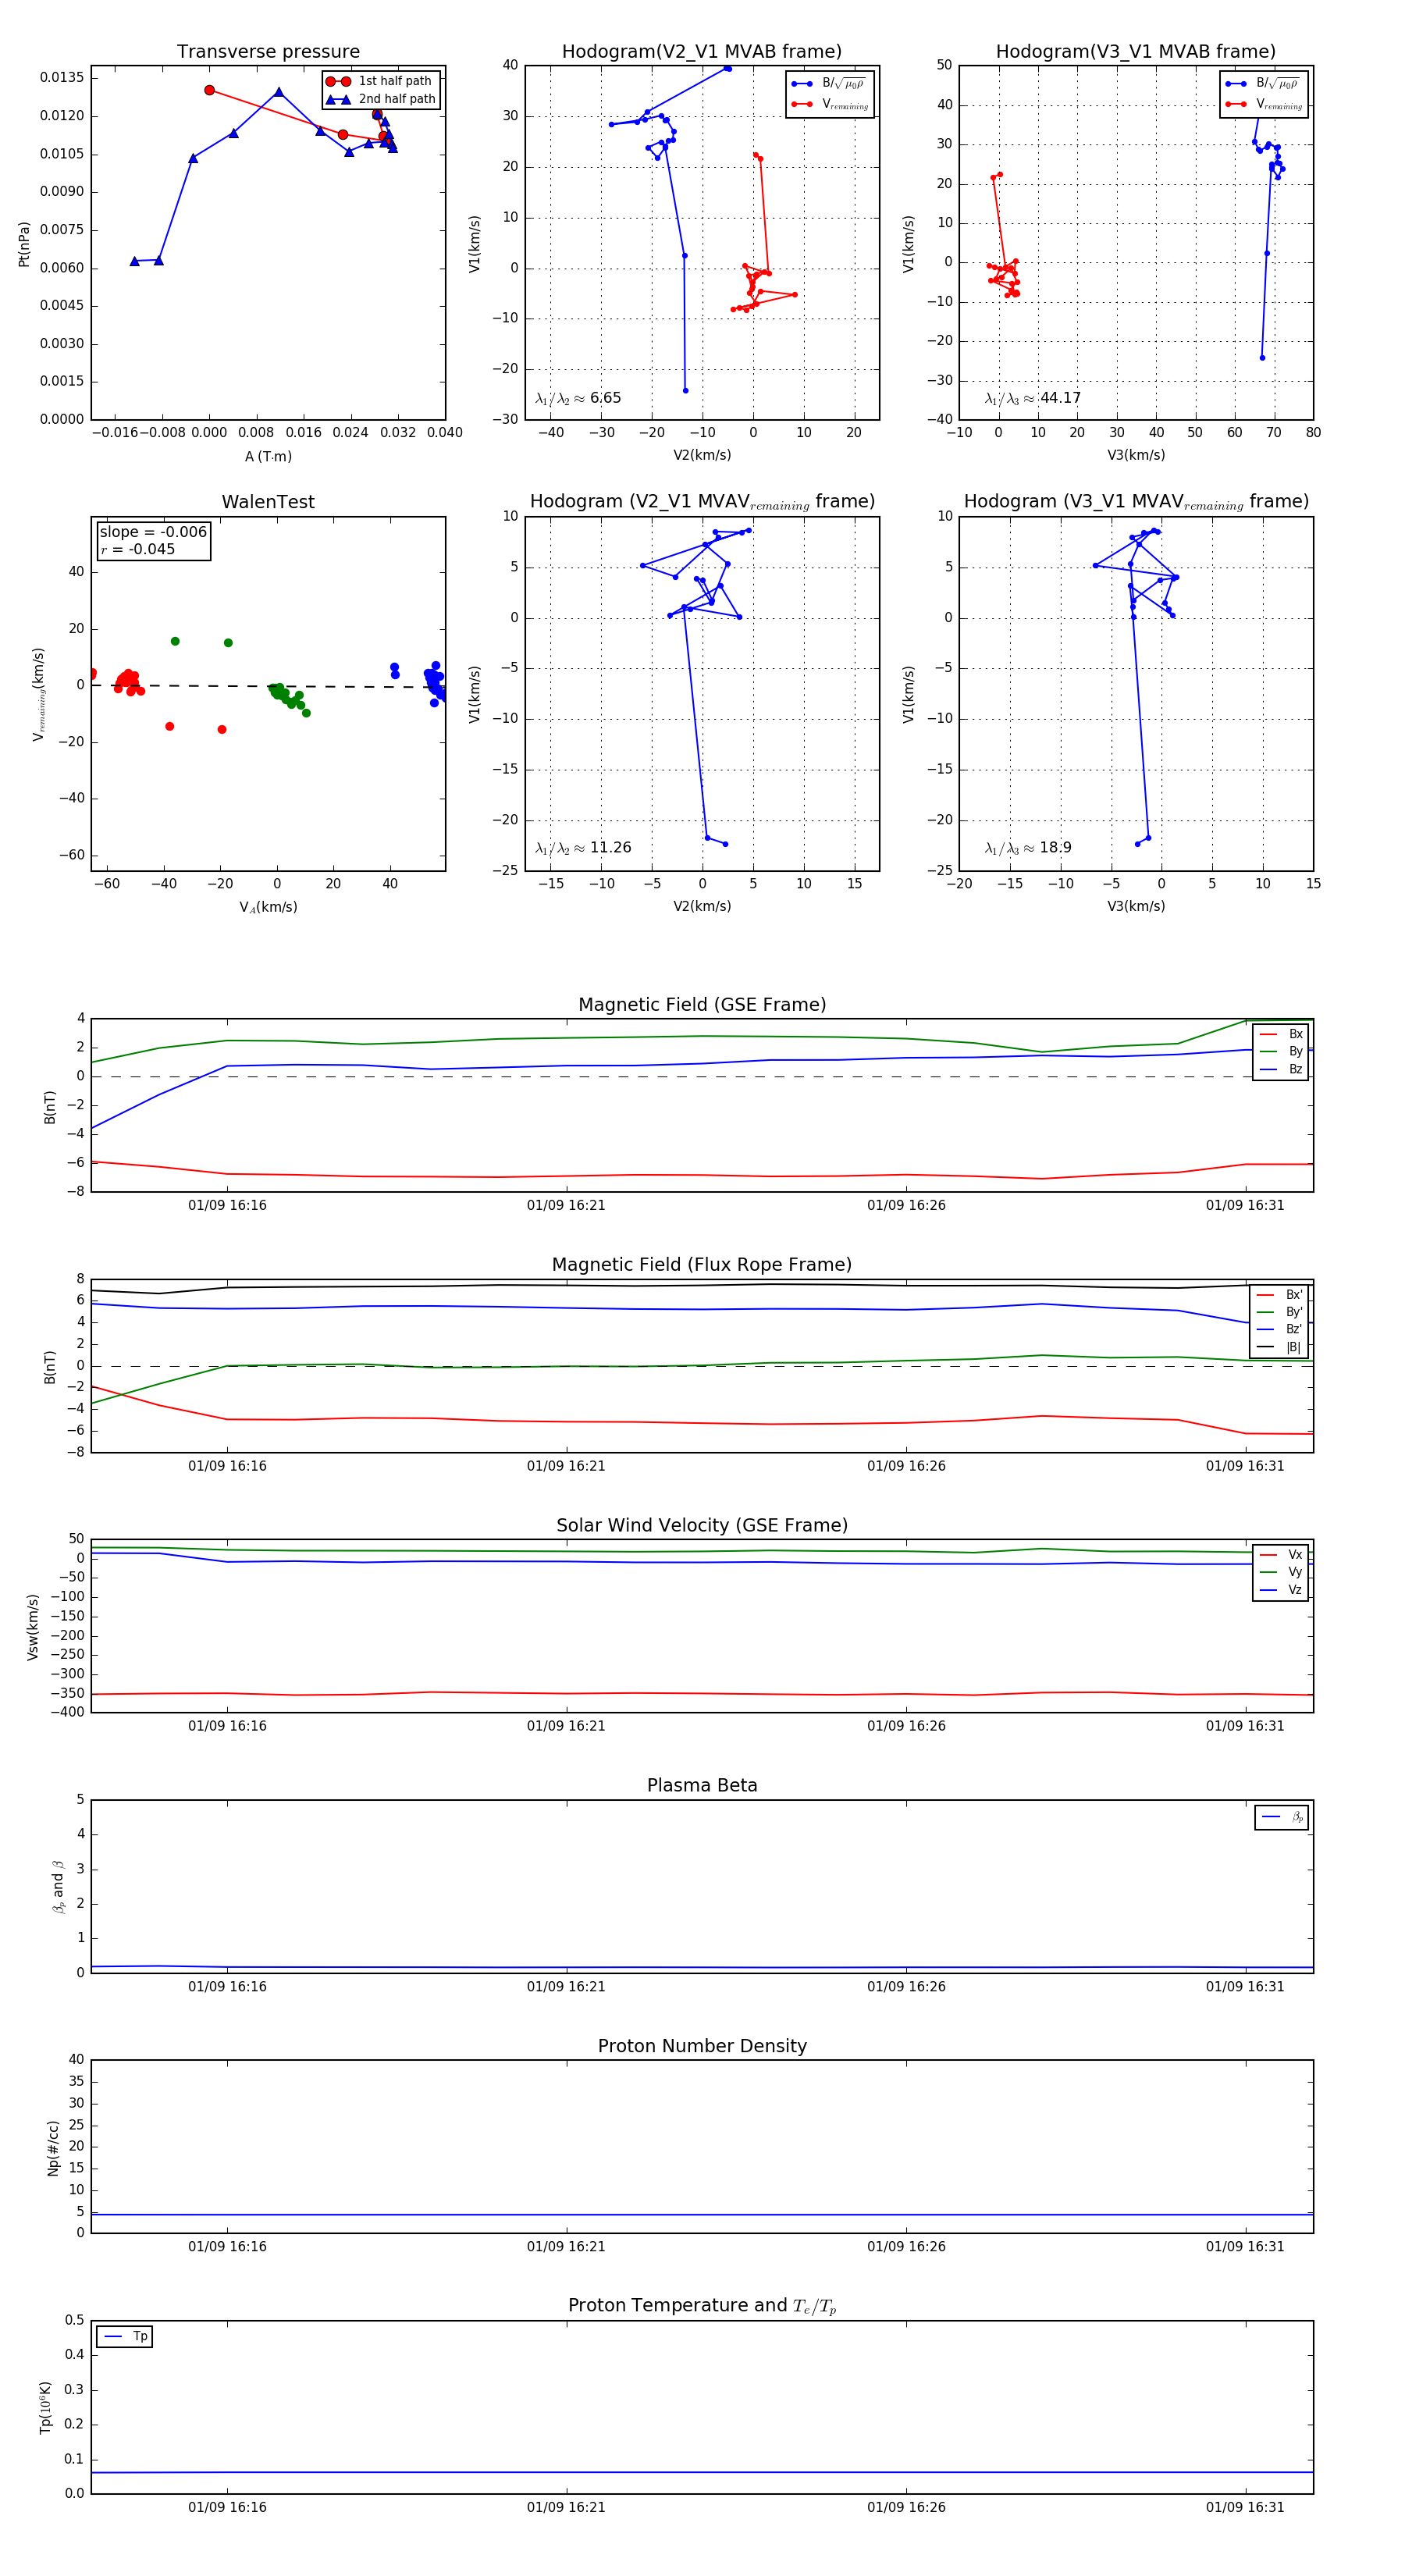Click first red circle of the 1st half path

[209, 90]
